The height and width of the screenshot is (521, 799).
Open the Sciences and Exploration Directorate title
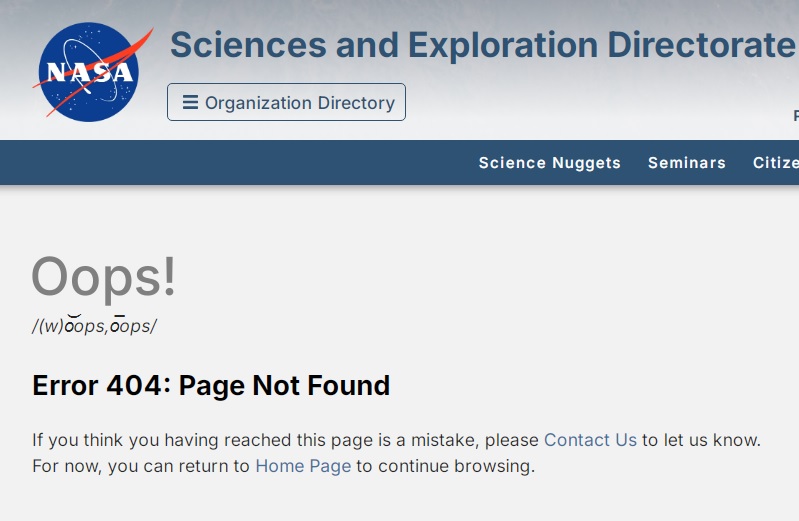[x=482, y=45]
